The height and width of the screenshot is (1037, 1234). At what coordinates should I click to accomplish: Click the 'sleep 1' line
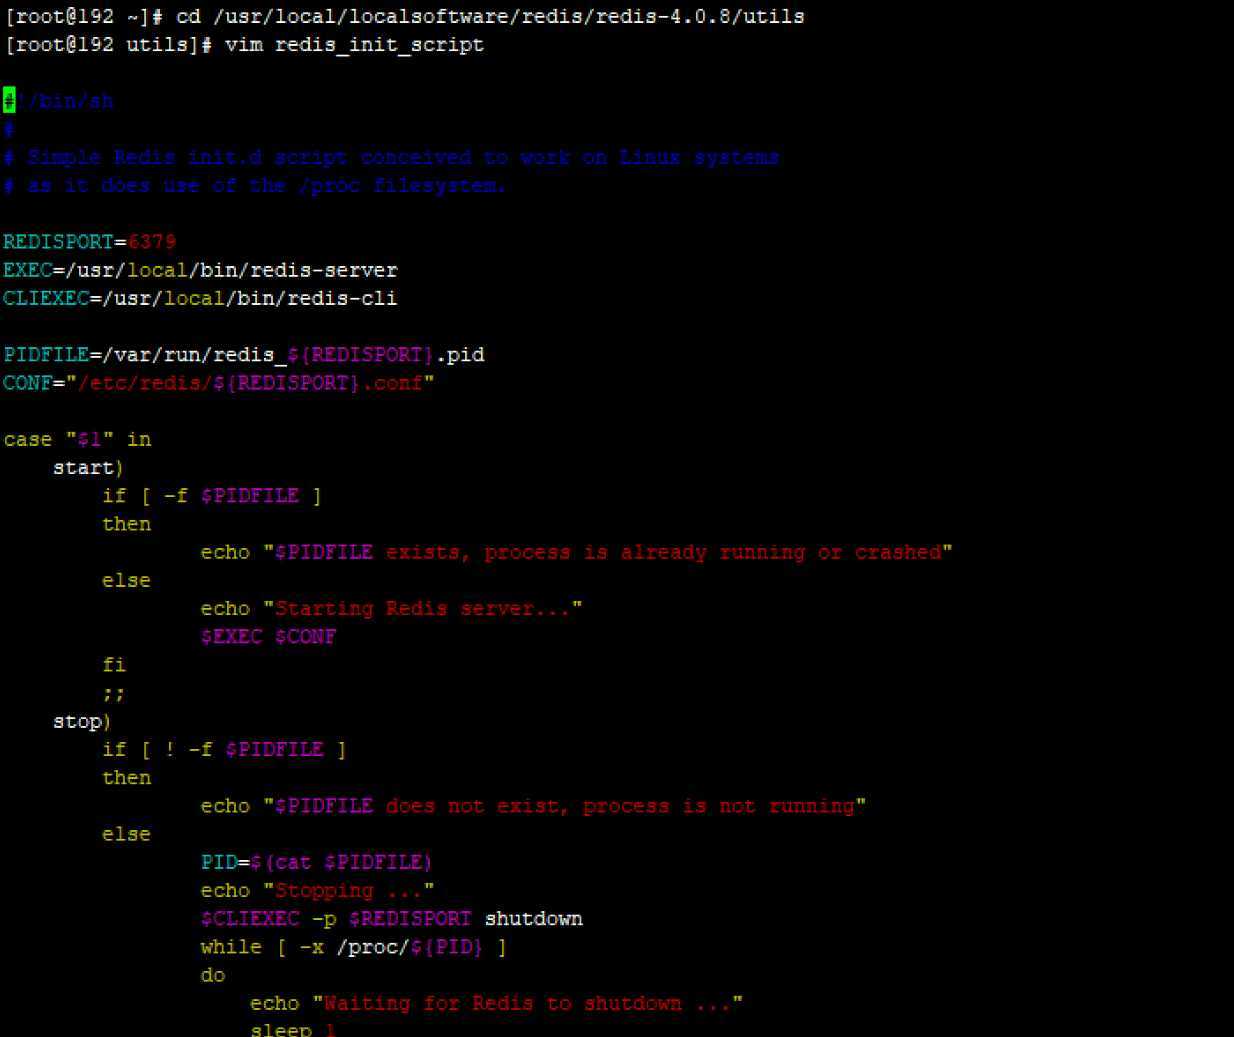pos(293,1029)
